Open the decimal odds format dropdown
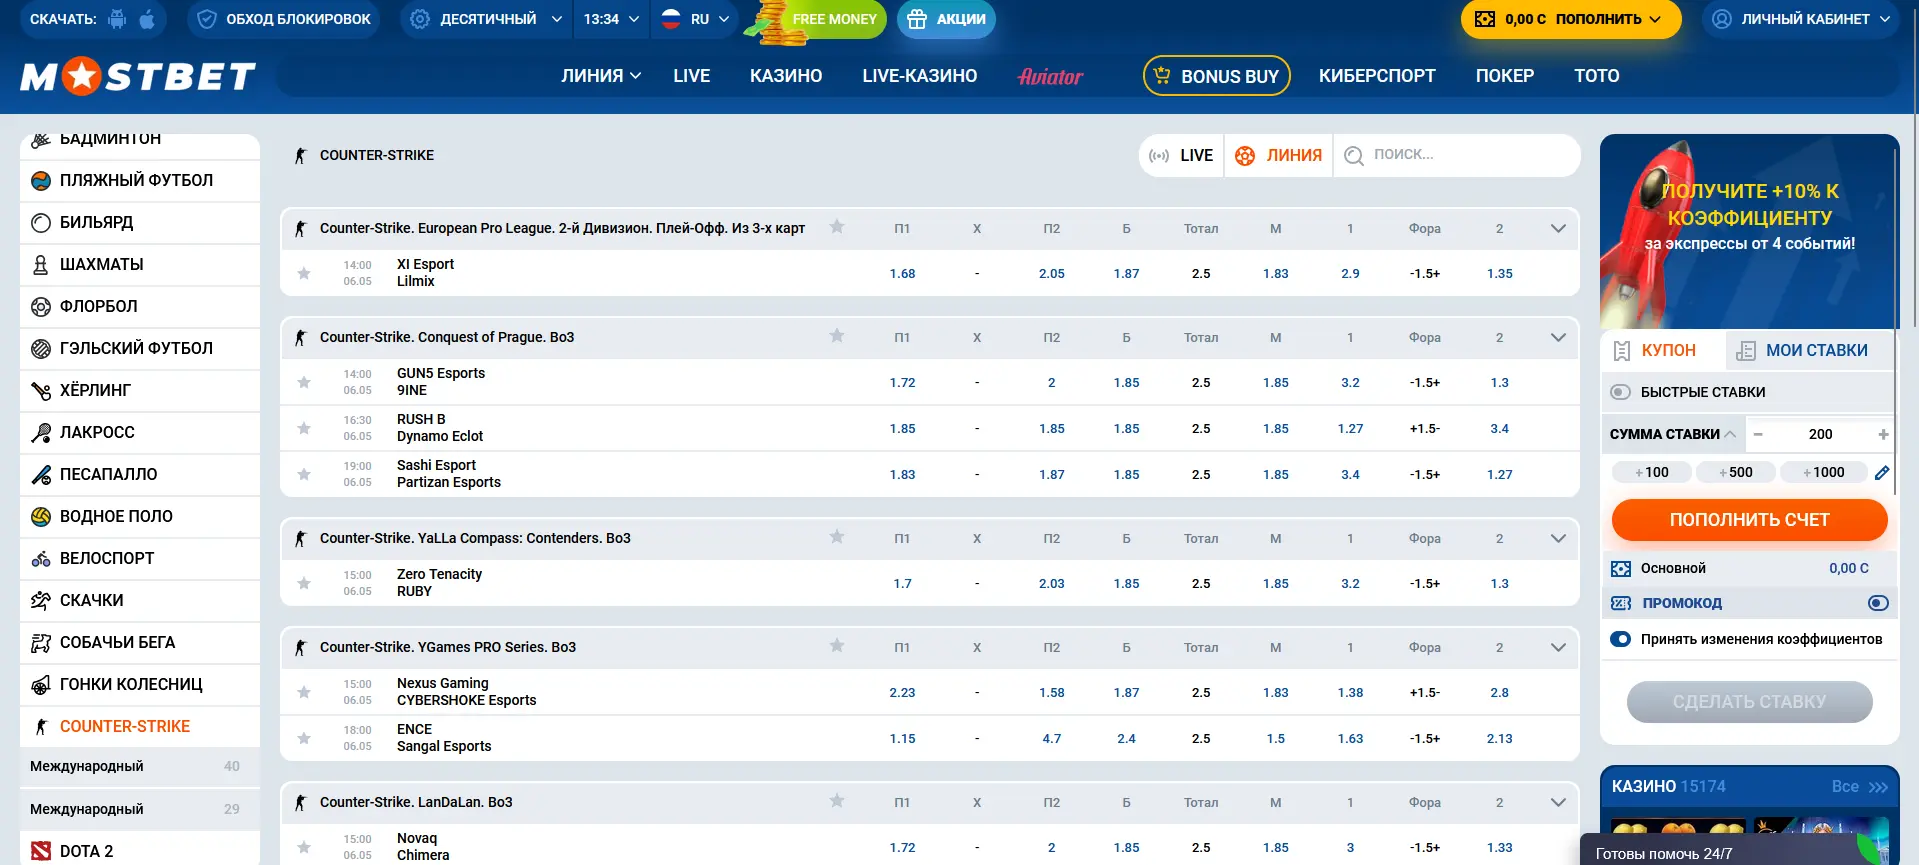This screenshot has height=865, width=1919. tap(486, 19)
